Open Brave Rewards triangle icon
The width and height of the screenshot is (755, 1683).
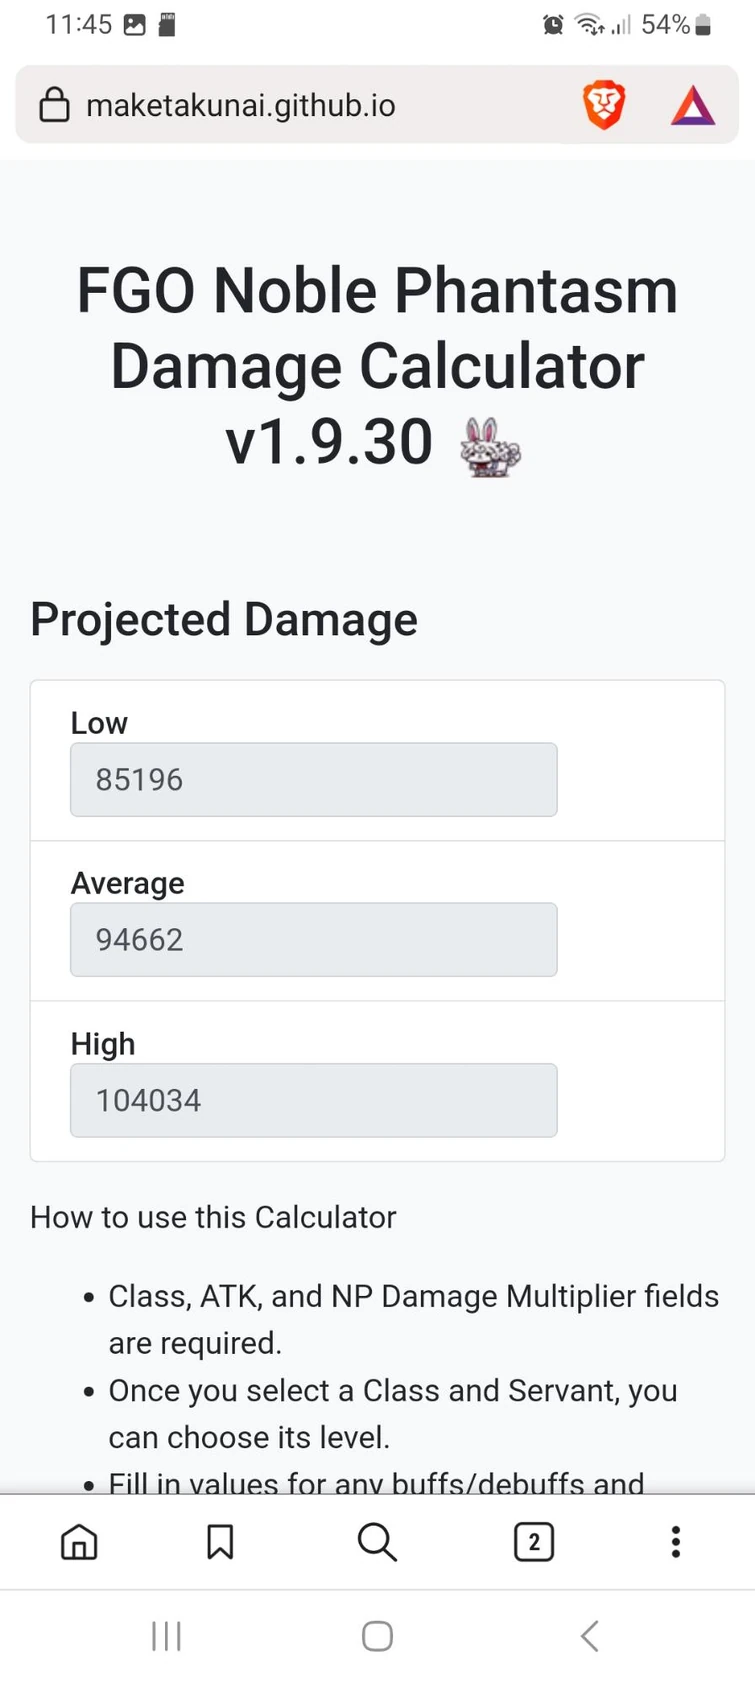click(692, 104)
